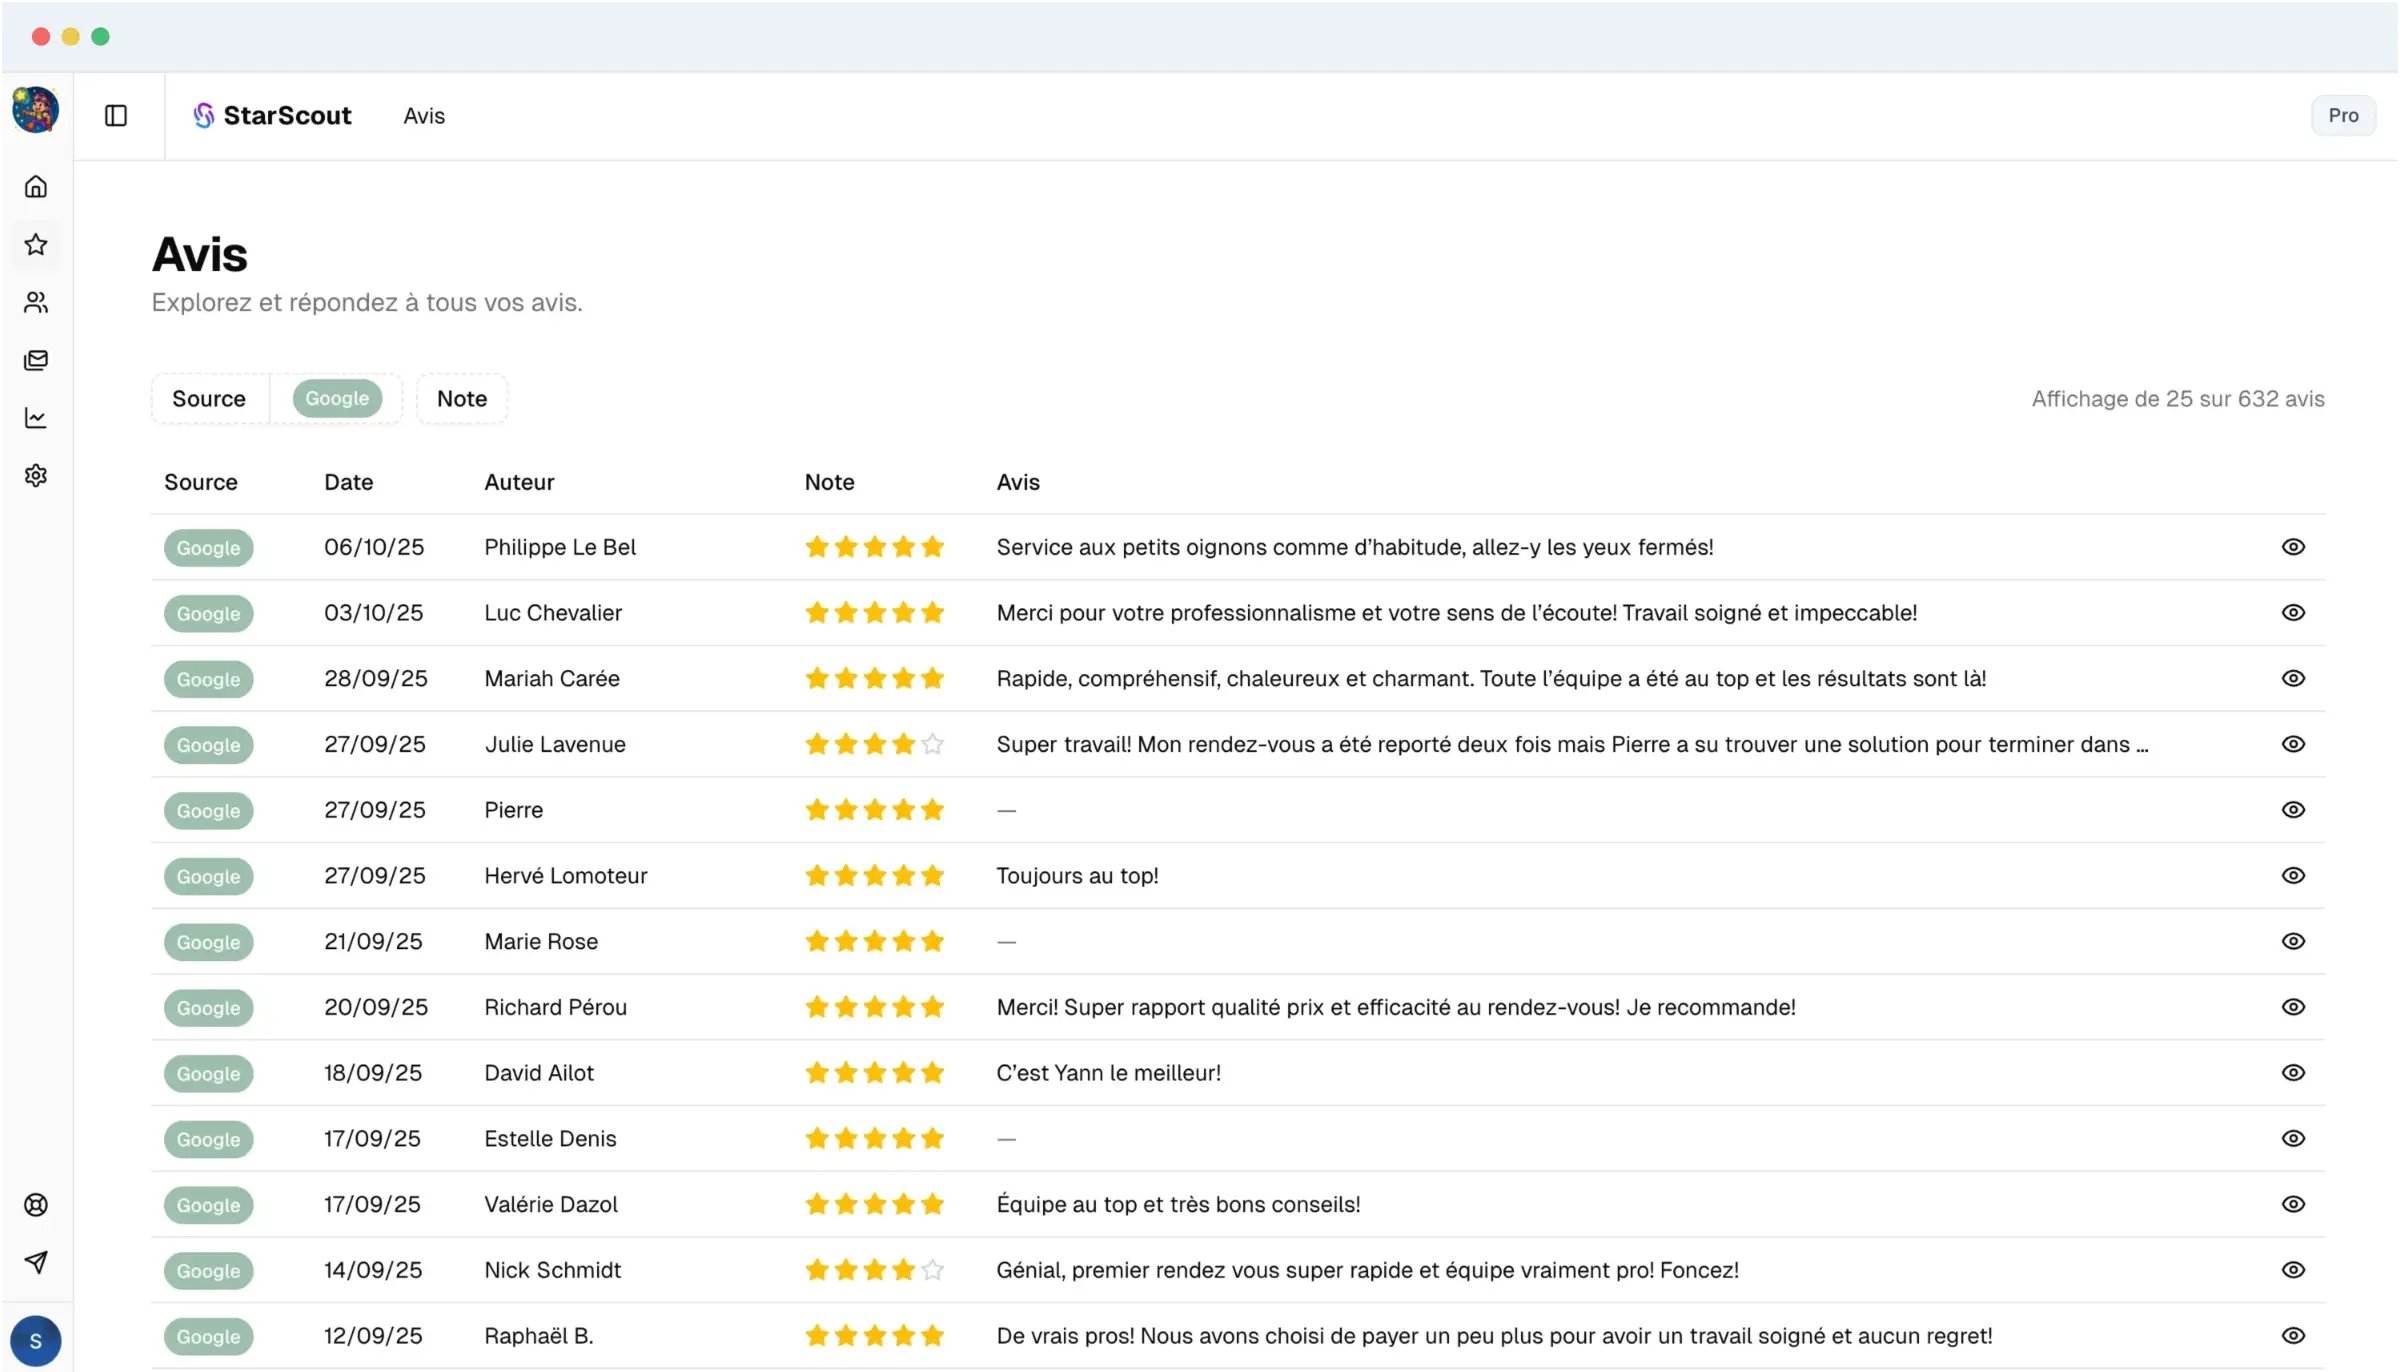Open the Source filter dropdown
This screenshot has height=1372, width=2400.
209,398
